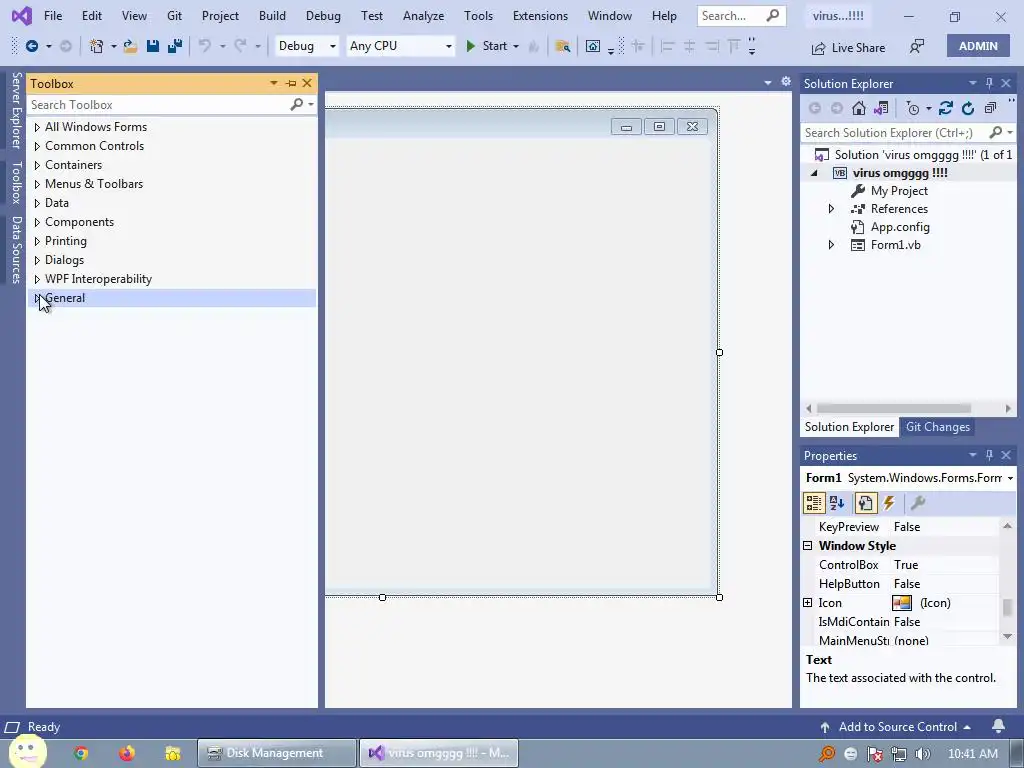This screenshot has height=768, width=1024.
Task: Click the designer settings gear icon
Action: [x=786, y=82]
